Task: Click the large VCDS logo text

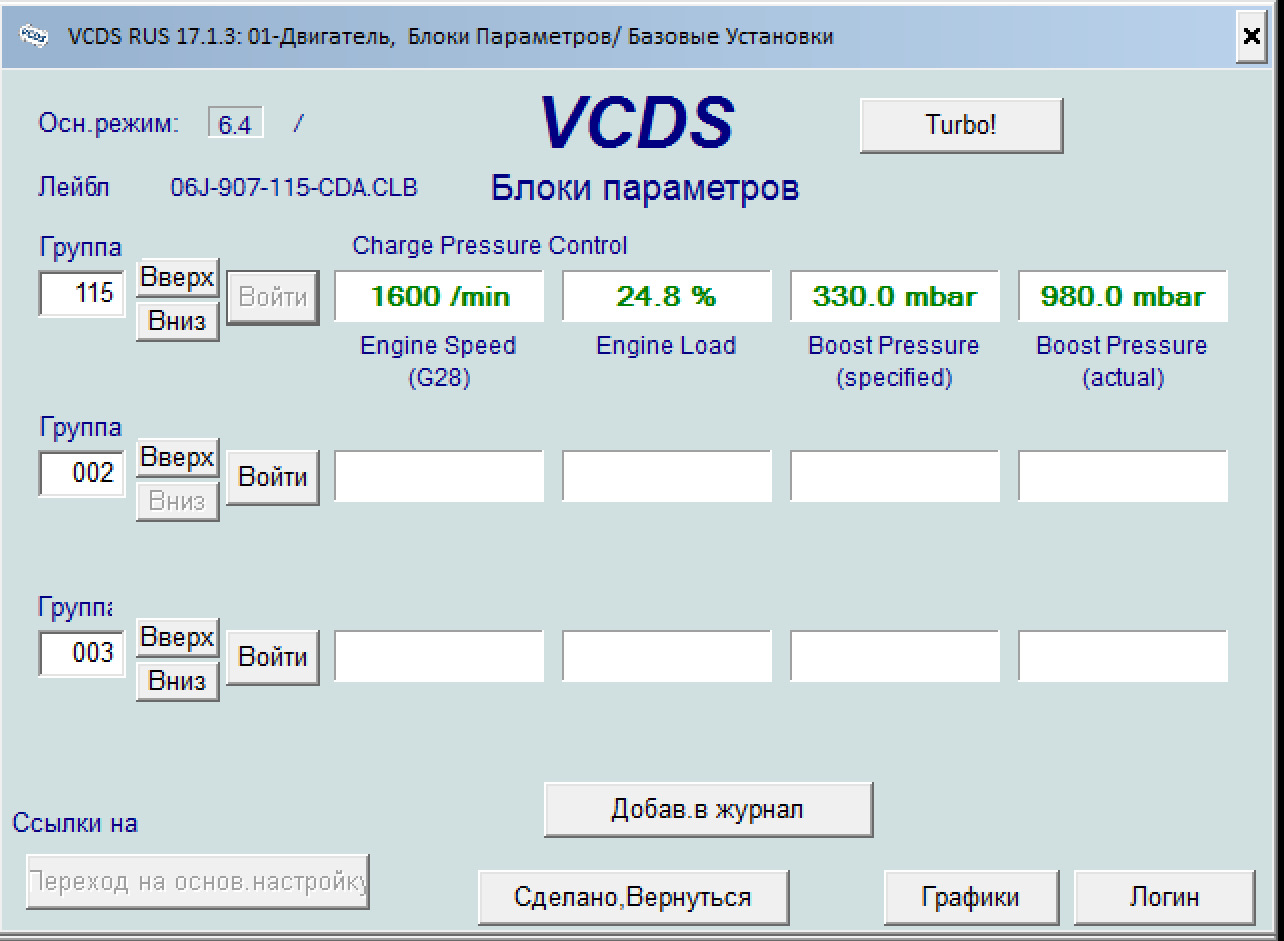Action: [x=636, y=123]
